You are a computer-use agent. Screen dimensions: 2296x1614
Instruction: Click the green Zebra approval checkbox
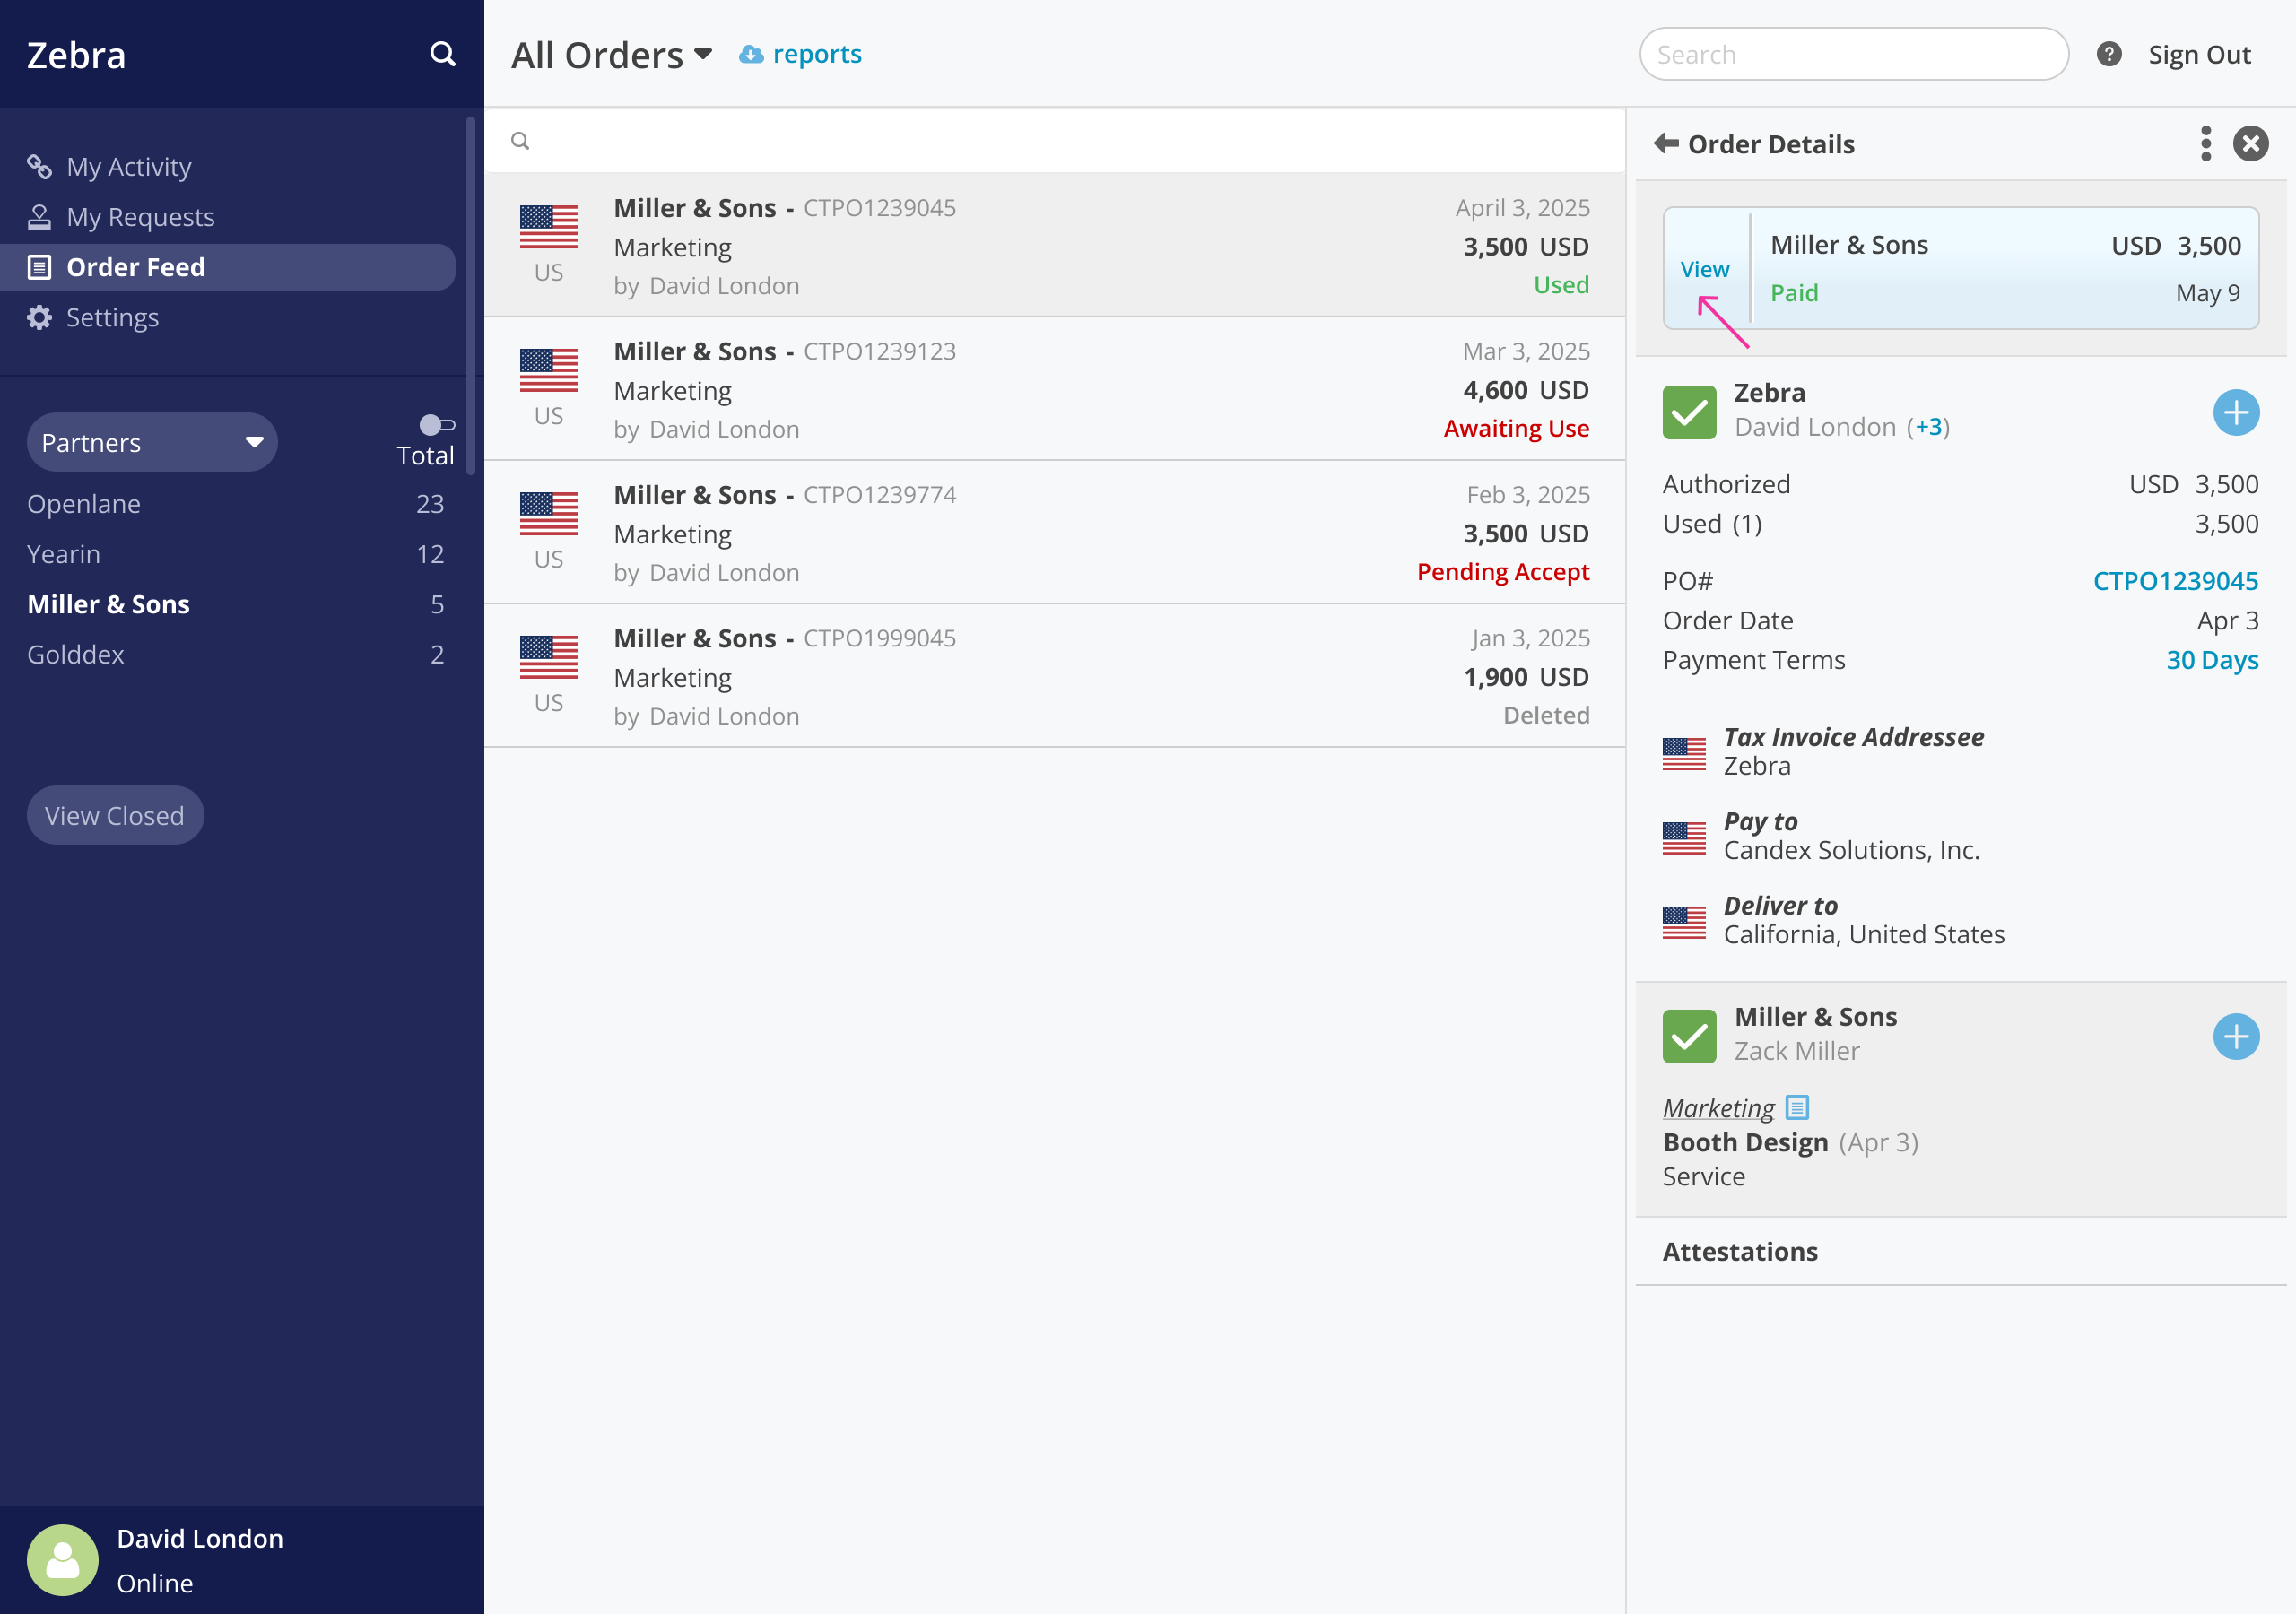1689,412
